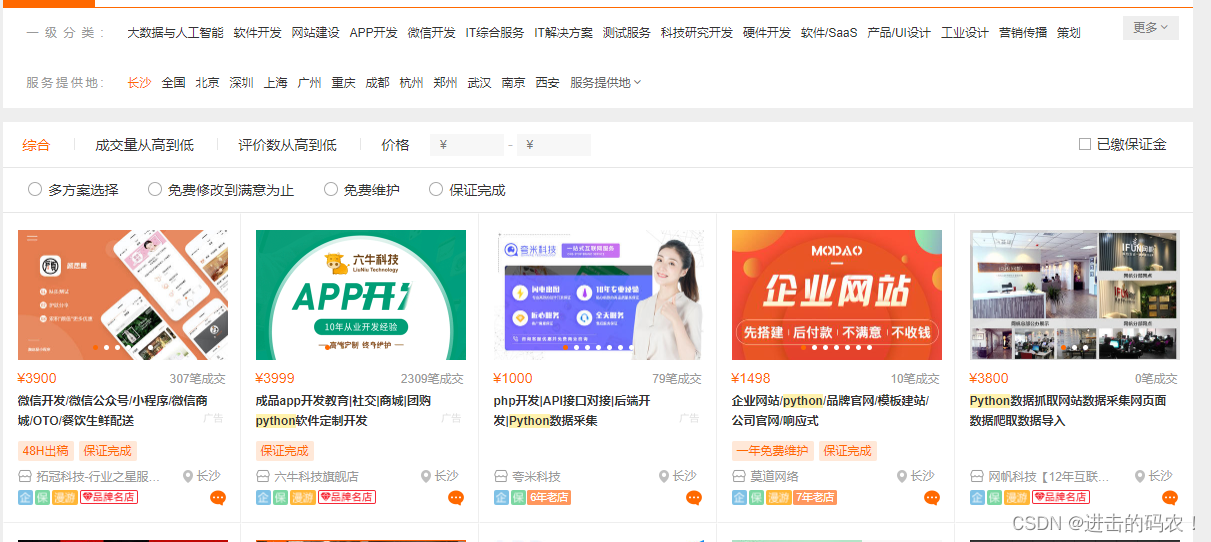Select 微信开发 category
The height and width of the screenshot is (542, 1211).
tap(432, 32)
